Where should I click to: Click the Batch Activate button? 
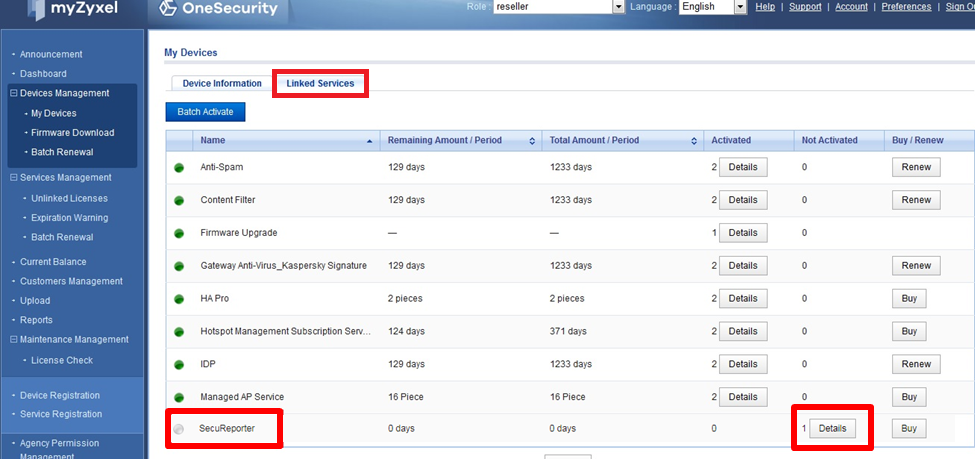click(205, 112)
